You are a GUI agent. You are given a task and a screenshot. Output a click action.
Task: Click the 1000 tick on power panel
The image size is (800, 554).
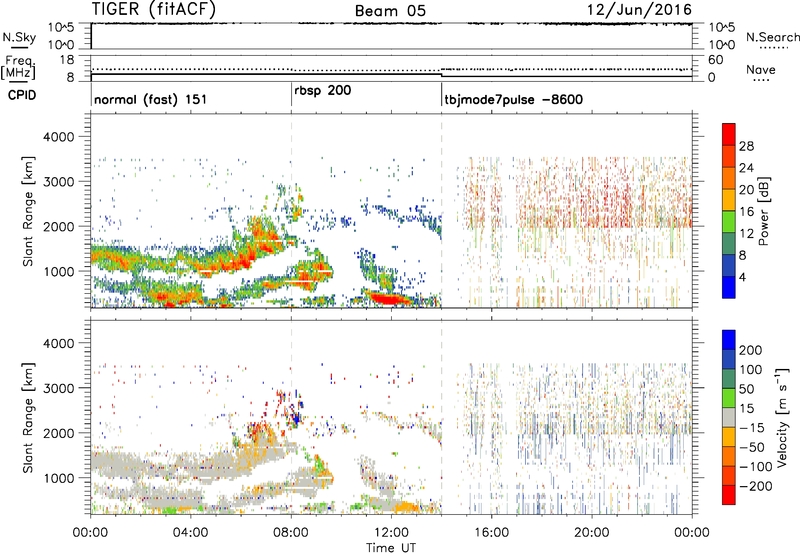pos(58,271)
